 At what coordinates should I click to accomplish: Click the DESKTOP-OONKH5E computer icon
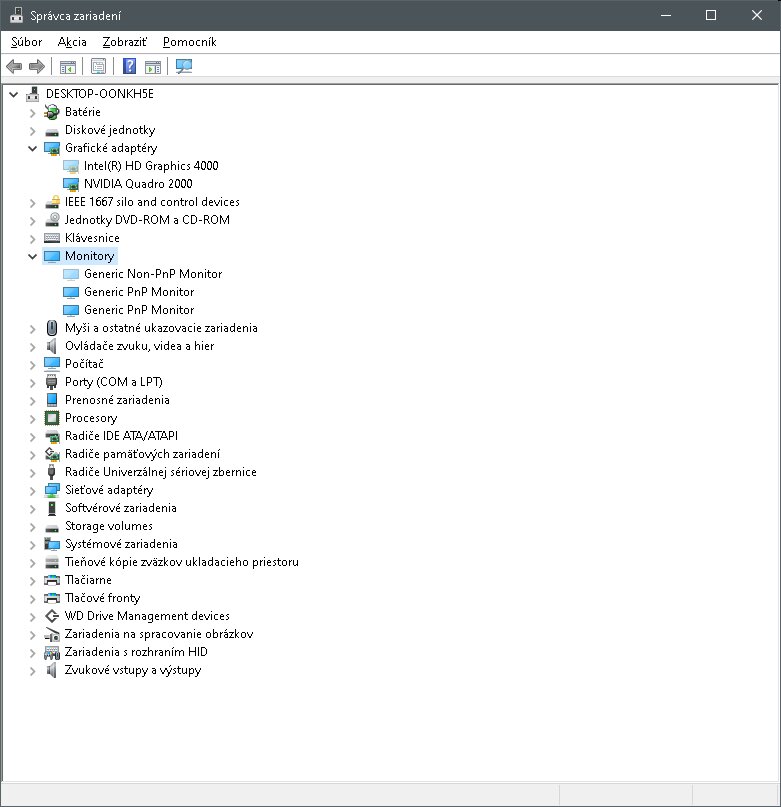point(32,94)
